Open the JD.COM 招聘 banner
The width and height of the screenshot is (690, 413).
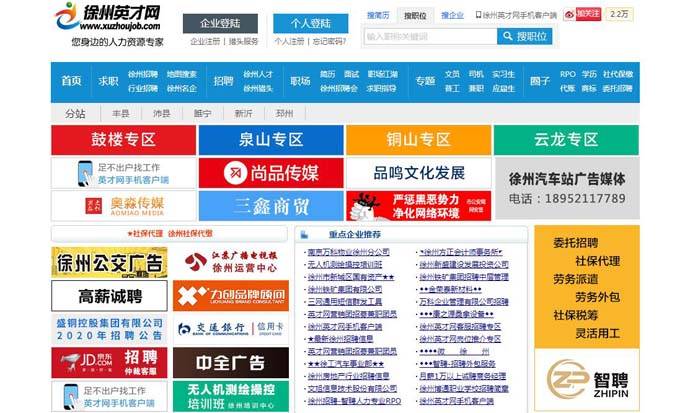point(109,362)
